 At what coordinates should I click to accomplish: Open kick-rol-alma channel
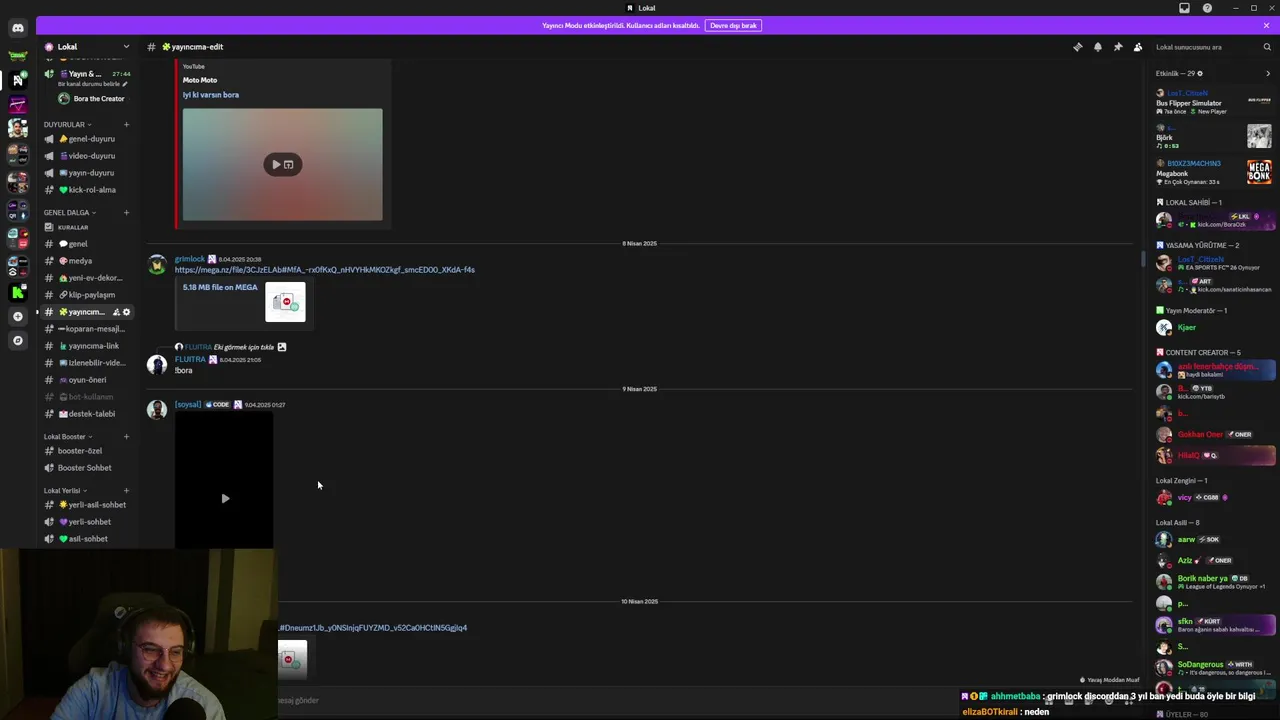[x=87, y=190]
